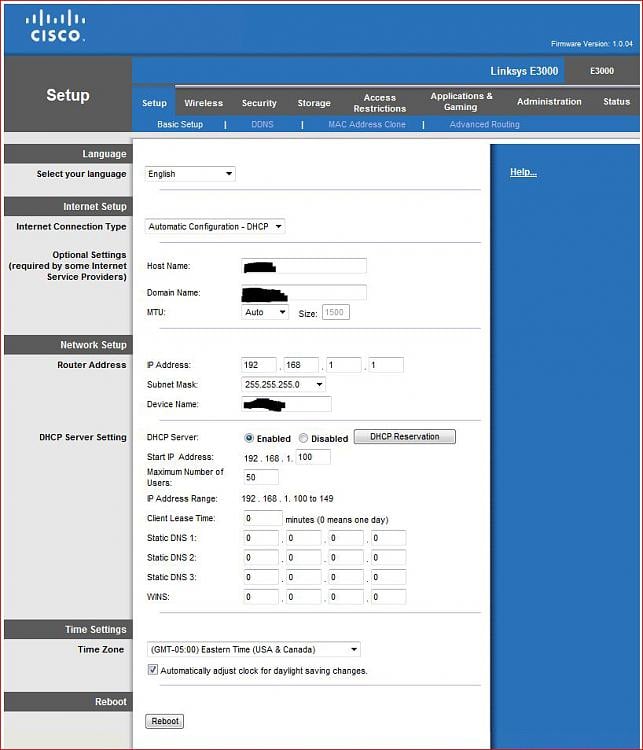Click the MTU Size field
The height and width of the screenshot is (750, 643).
336,312
